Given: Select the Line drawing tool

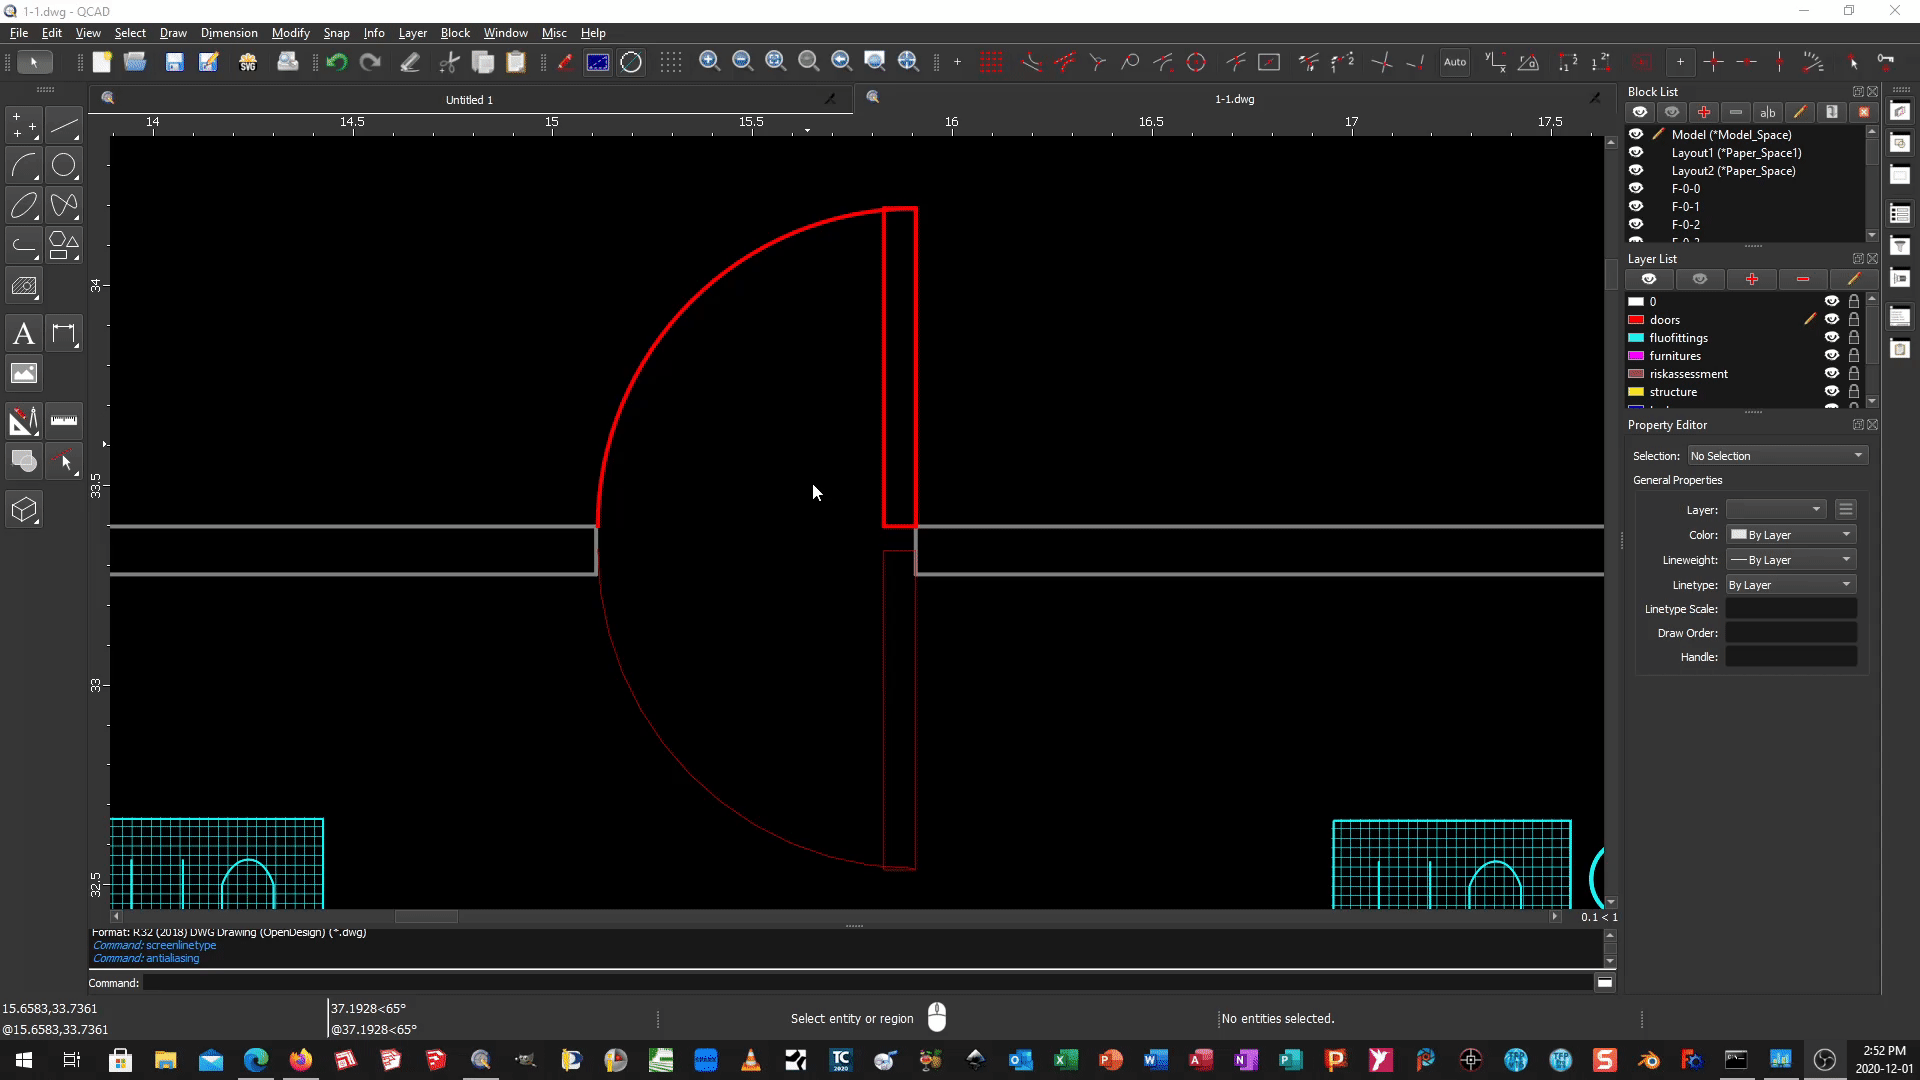Looking at the screenshot, I should (x=63, y=126).
